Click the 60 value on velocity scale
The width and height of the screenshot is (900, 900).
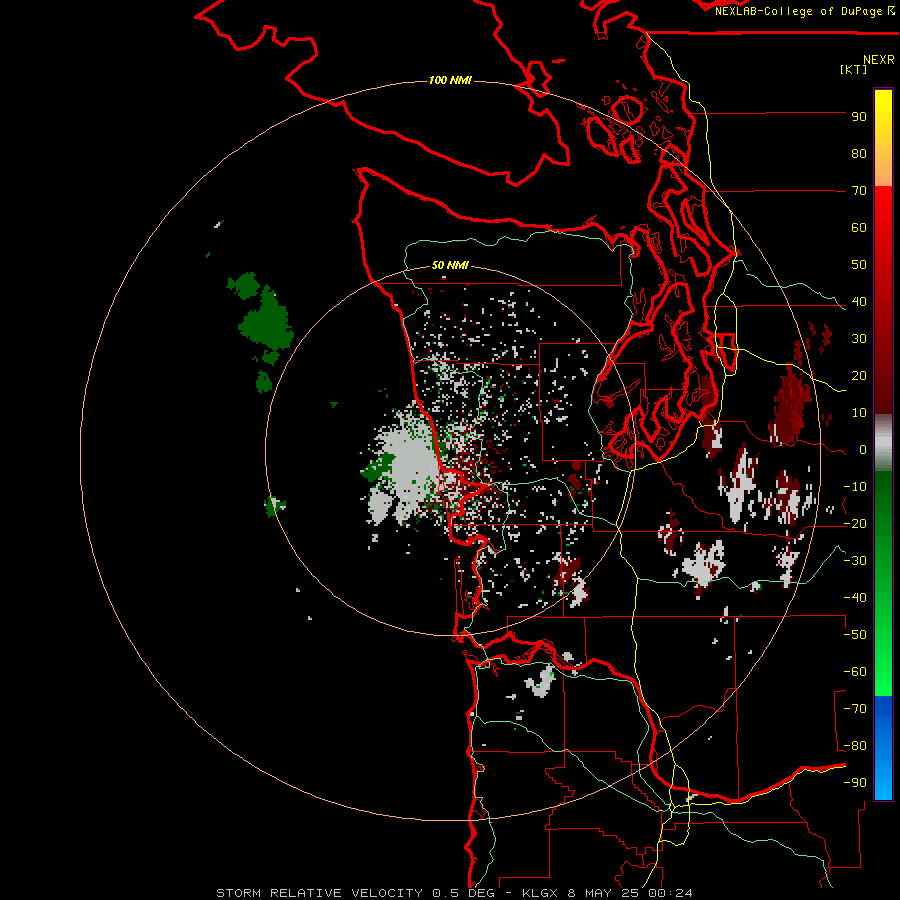(x=859, y=228)
